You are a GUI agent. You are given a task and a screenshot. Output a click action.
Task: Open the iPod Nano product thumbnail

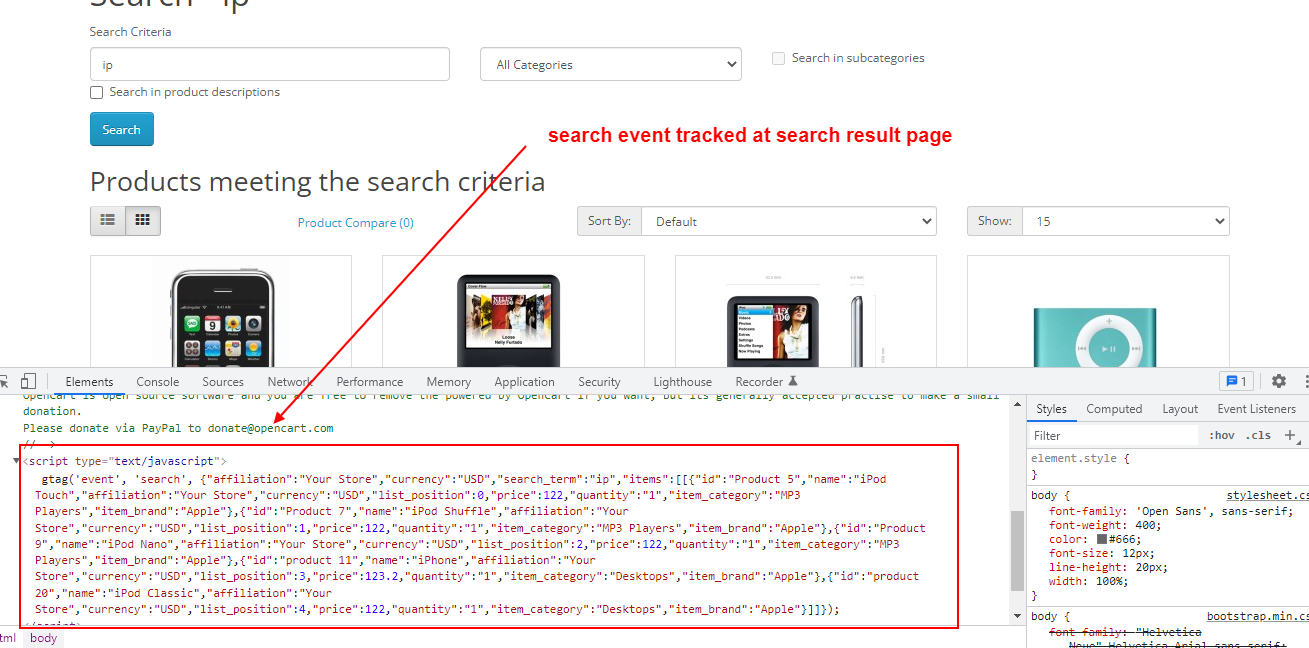[805, 312]
